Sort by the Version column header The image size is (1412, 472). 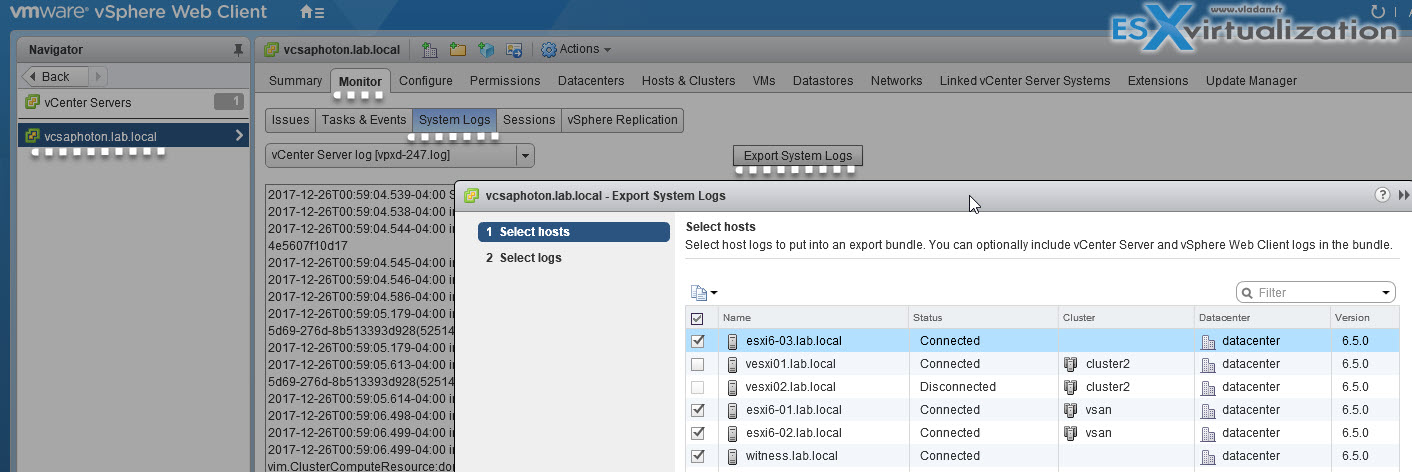1365,318
